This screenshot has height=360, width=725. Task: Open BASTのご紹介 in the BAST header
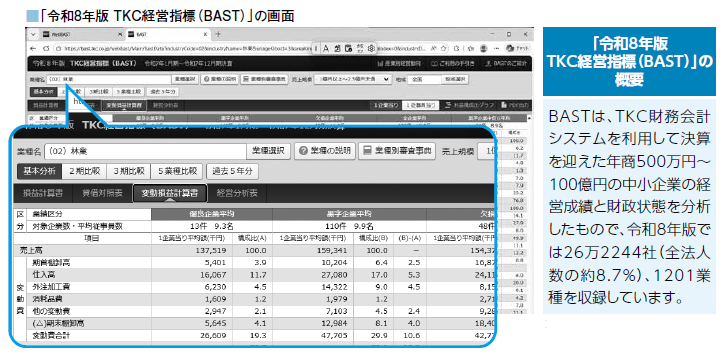pos(505,63)
